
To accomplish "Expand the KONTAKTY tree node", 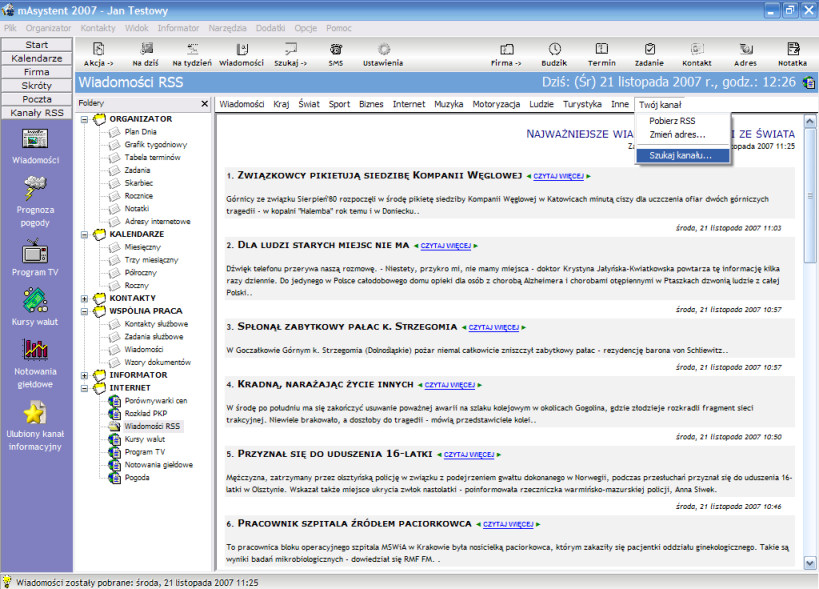I will pos(84,299).
